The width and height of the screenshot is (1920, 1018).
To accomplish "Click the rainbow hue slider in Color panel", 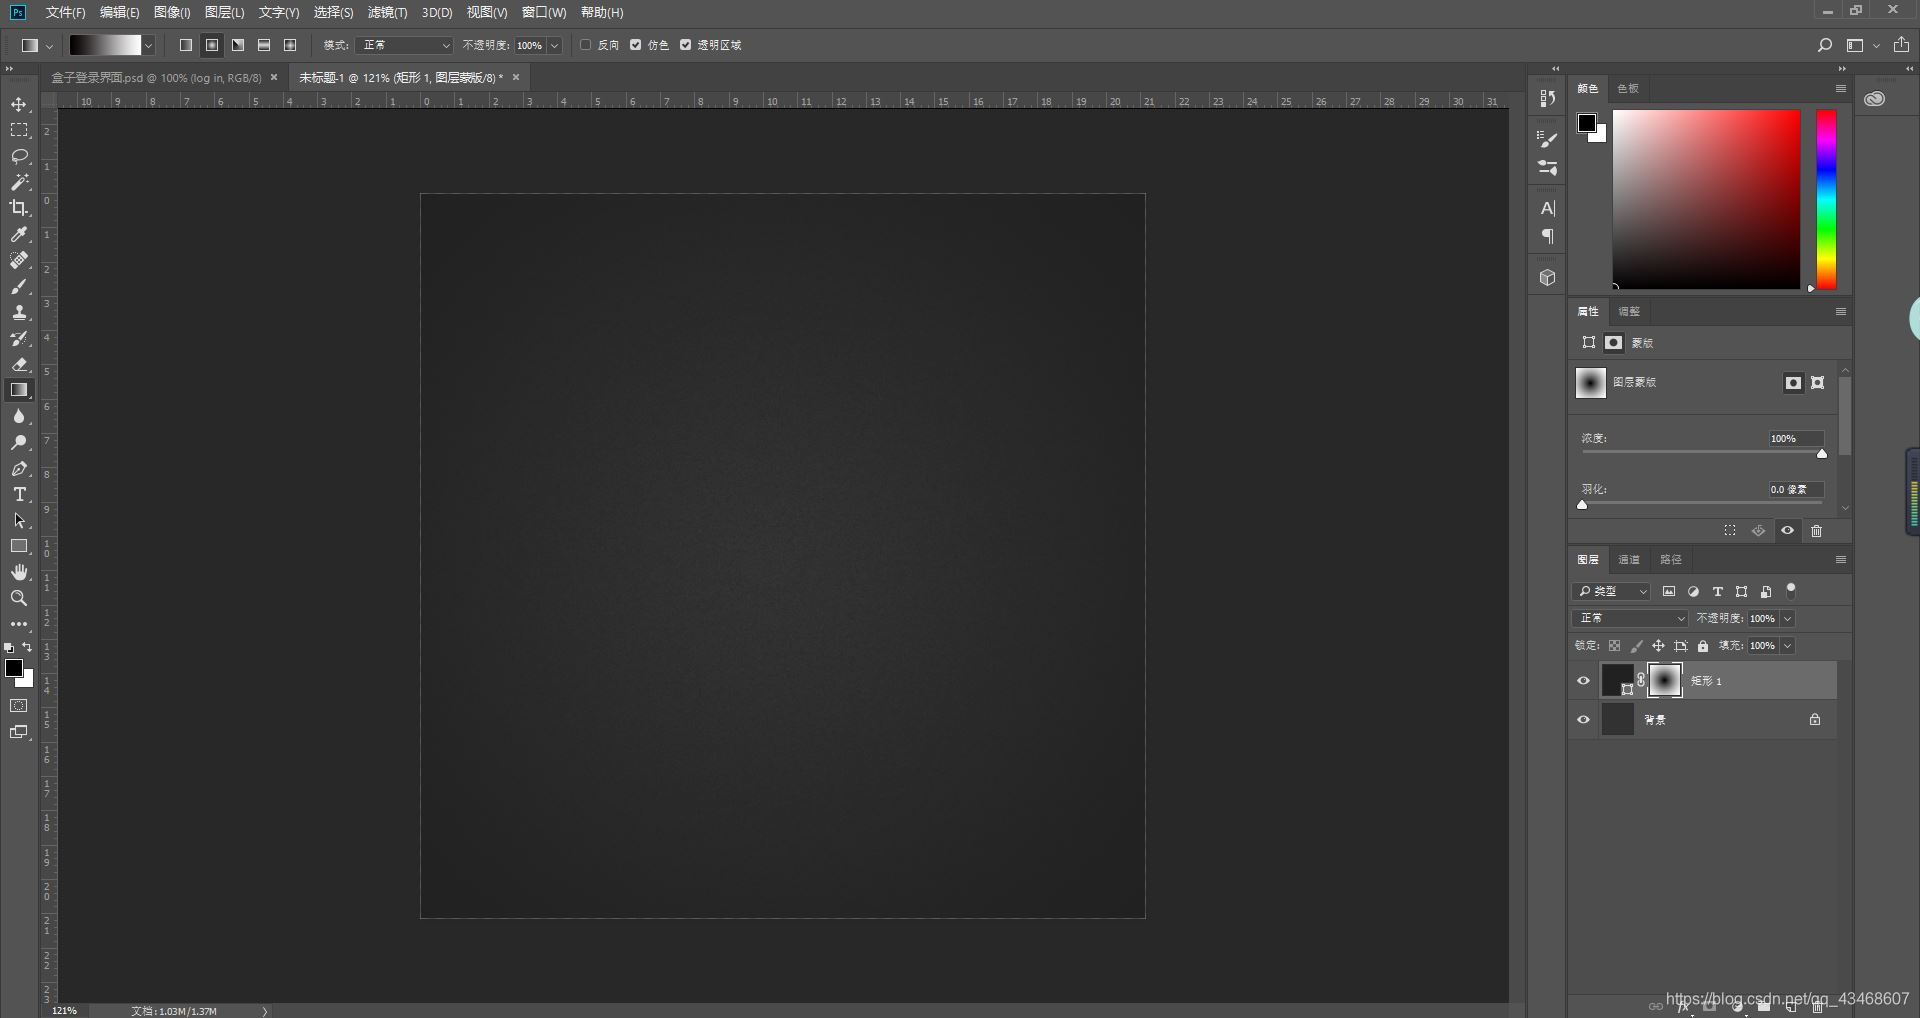I will [x=1826, y=199].
